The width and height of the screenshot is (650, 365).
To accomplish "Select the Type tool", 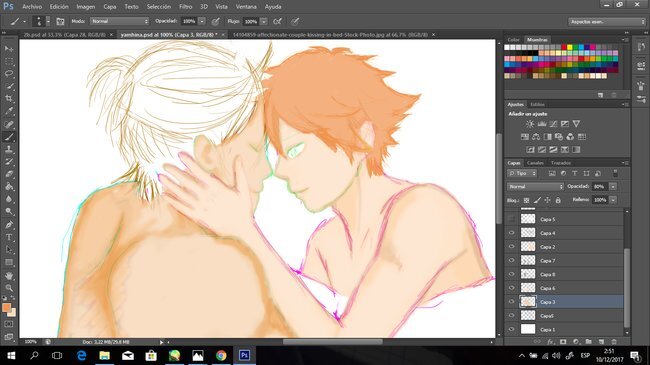I will tap(9, 238).
